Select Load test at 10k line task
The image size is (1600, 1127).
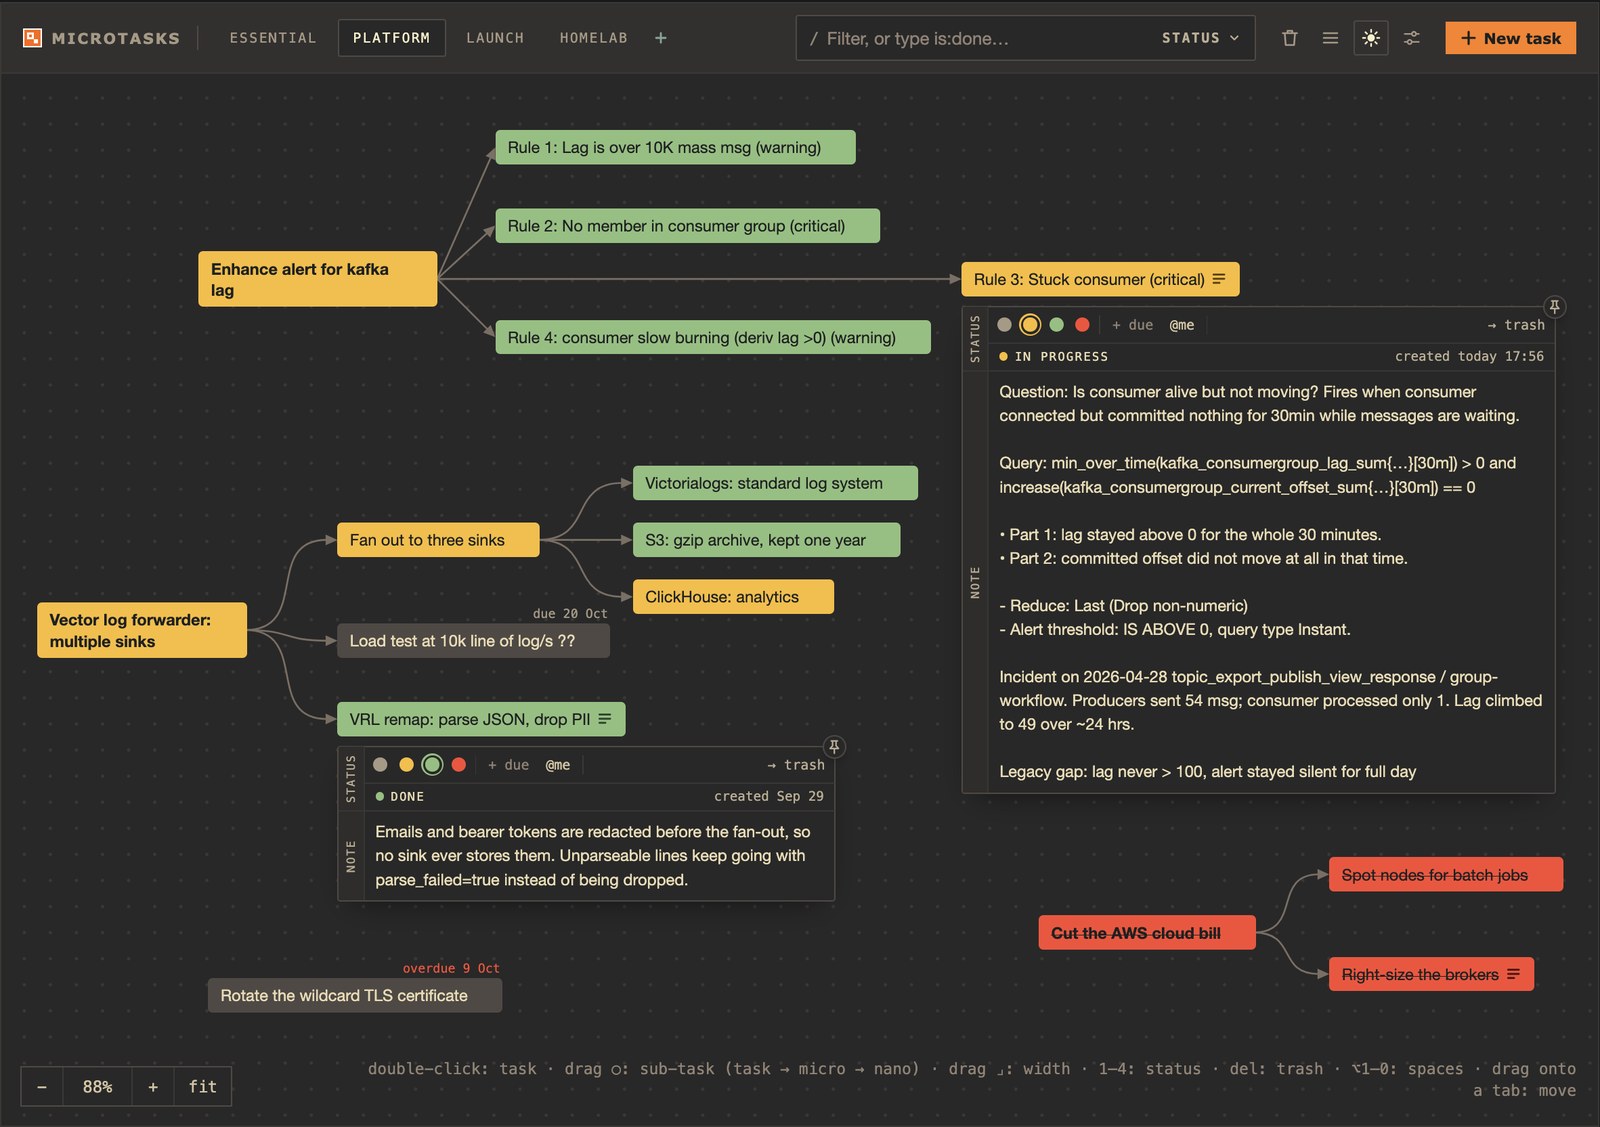473,641
